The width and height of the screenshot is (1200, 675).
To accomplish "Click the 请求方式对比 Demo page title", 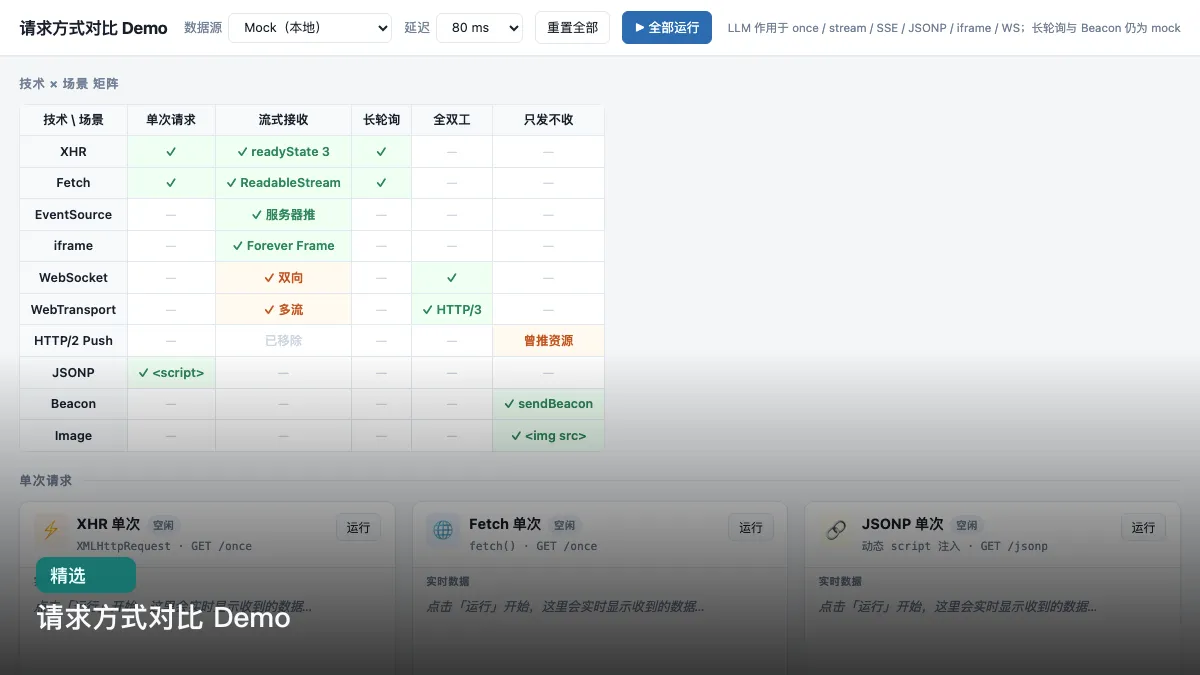I will tap(94, 28).
